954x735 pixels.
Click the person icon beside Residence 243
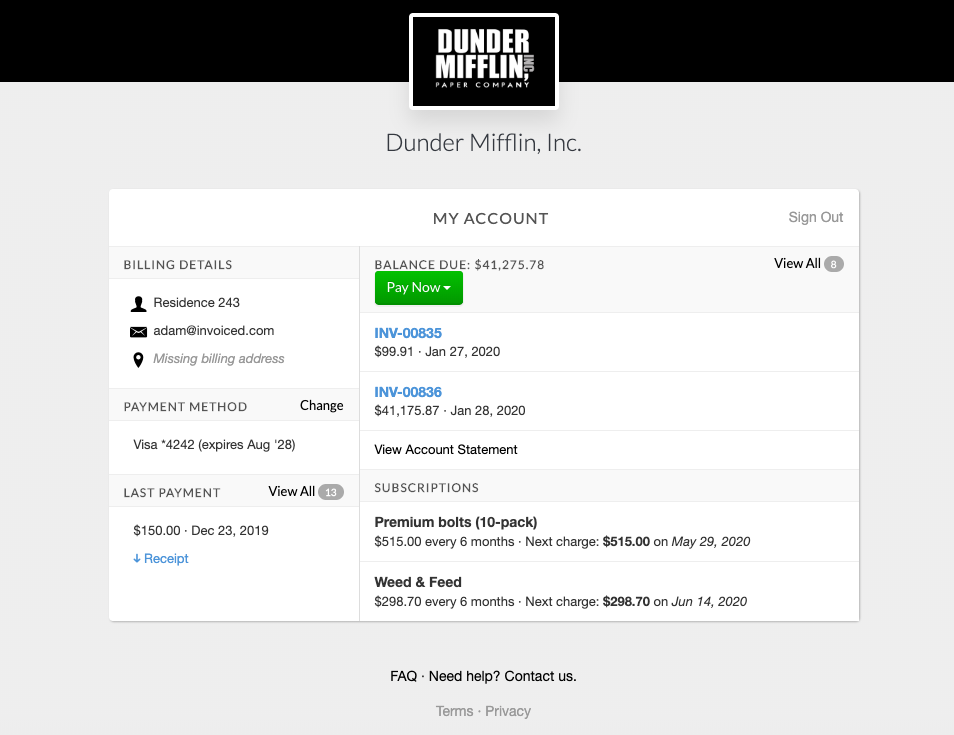point(139,304)
